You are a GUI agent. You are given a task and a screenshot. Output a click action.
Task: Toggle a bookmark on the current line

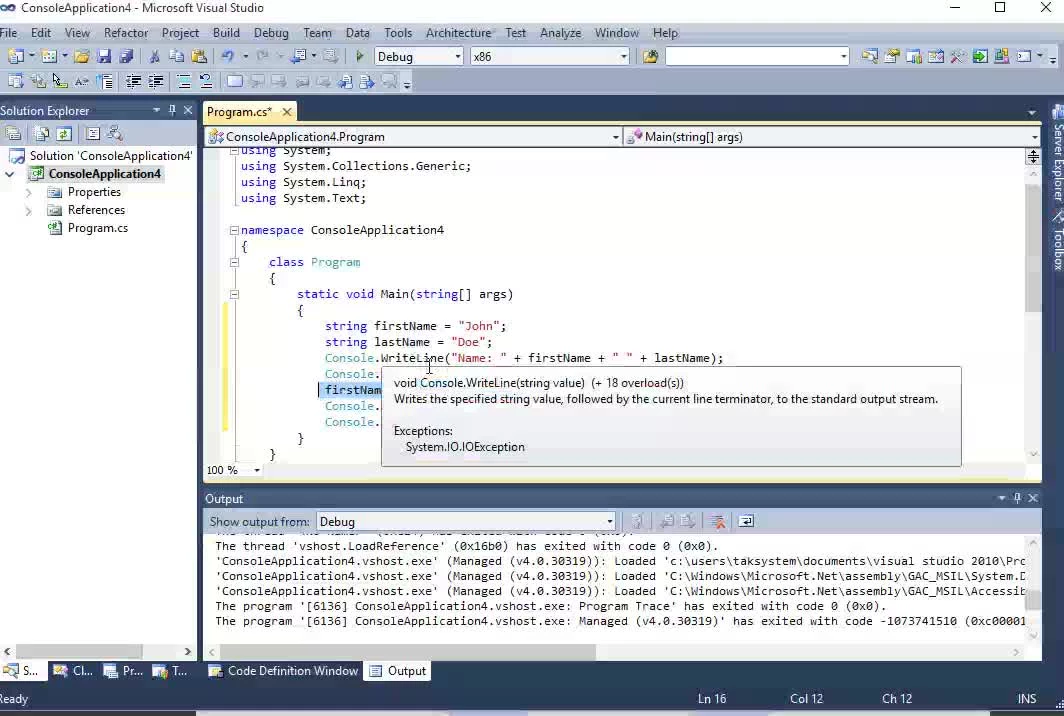tap(234, 82)
